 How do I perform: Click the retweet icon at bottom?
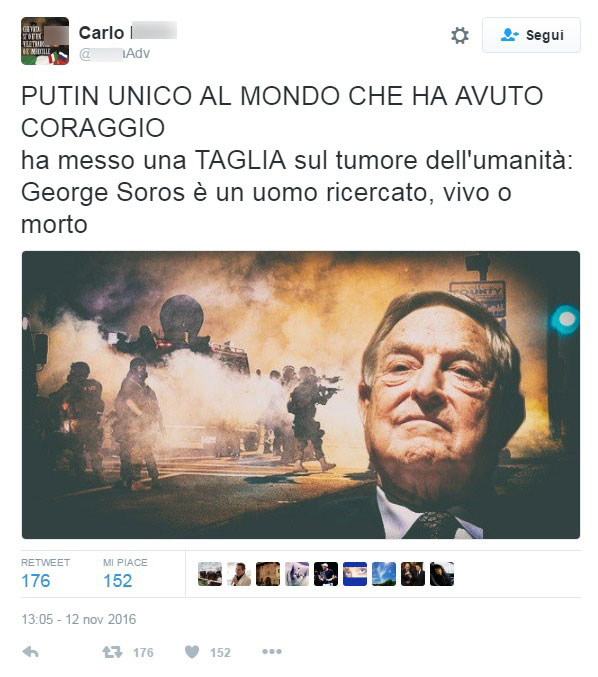112,652
